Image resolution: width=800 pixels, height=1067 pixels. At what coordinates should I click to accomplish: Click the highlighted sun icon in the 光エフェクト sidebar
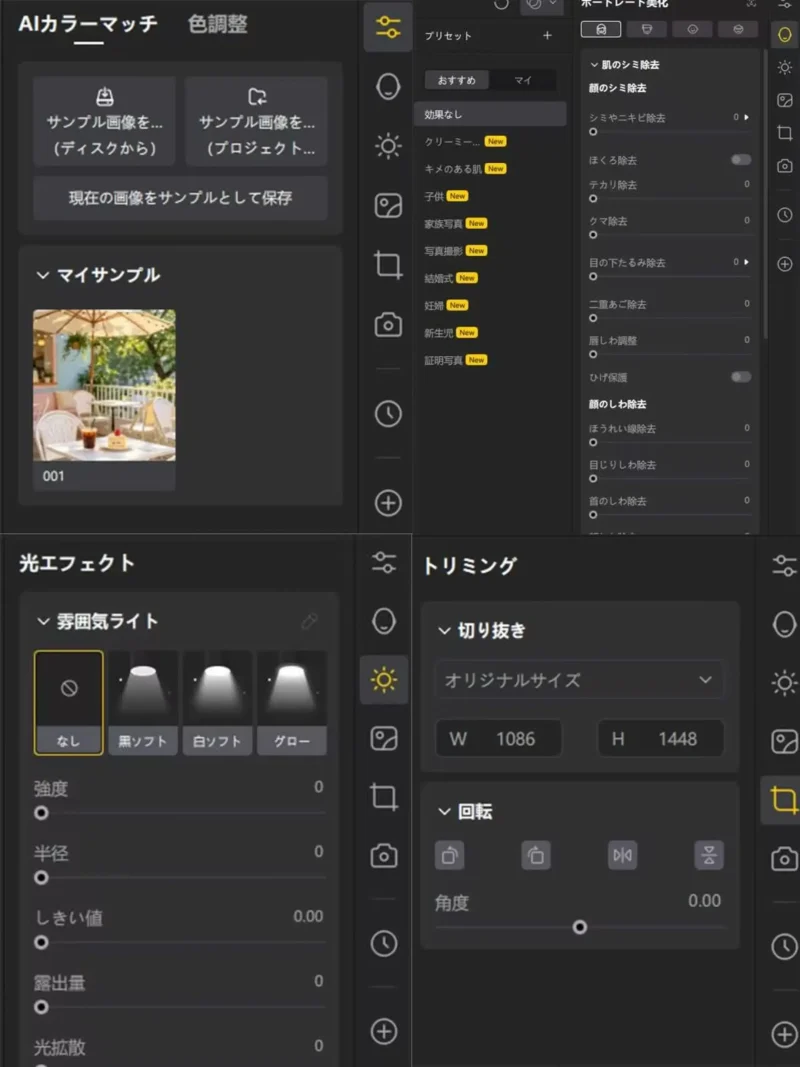point(384,680)
